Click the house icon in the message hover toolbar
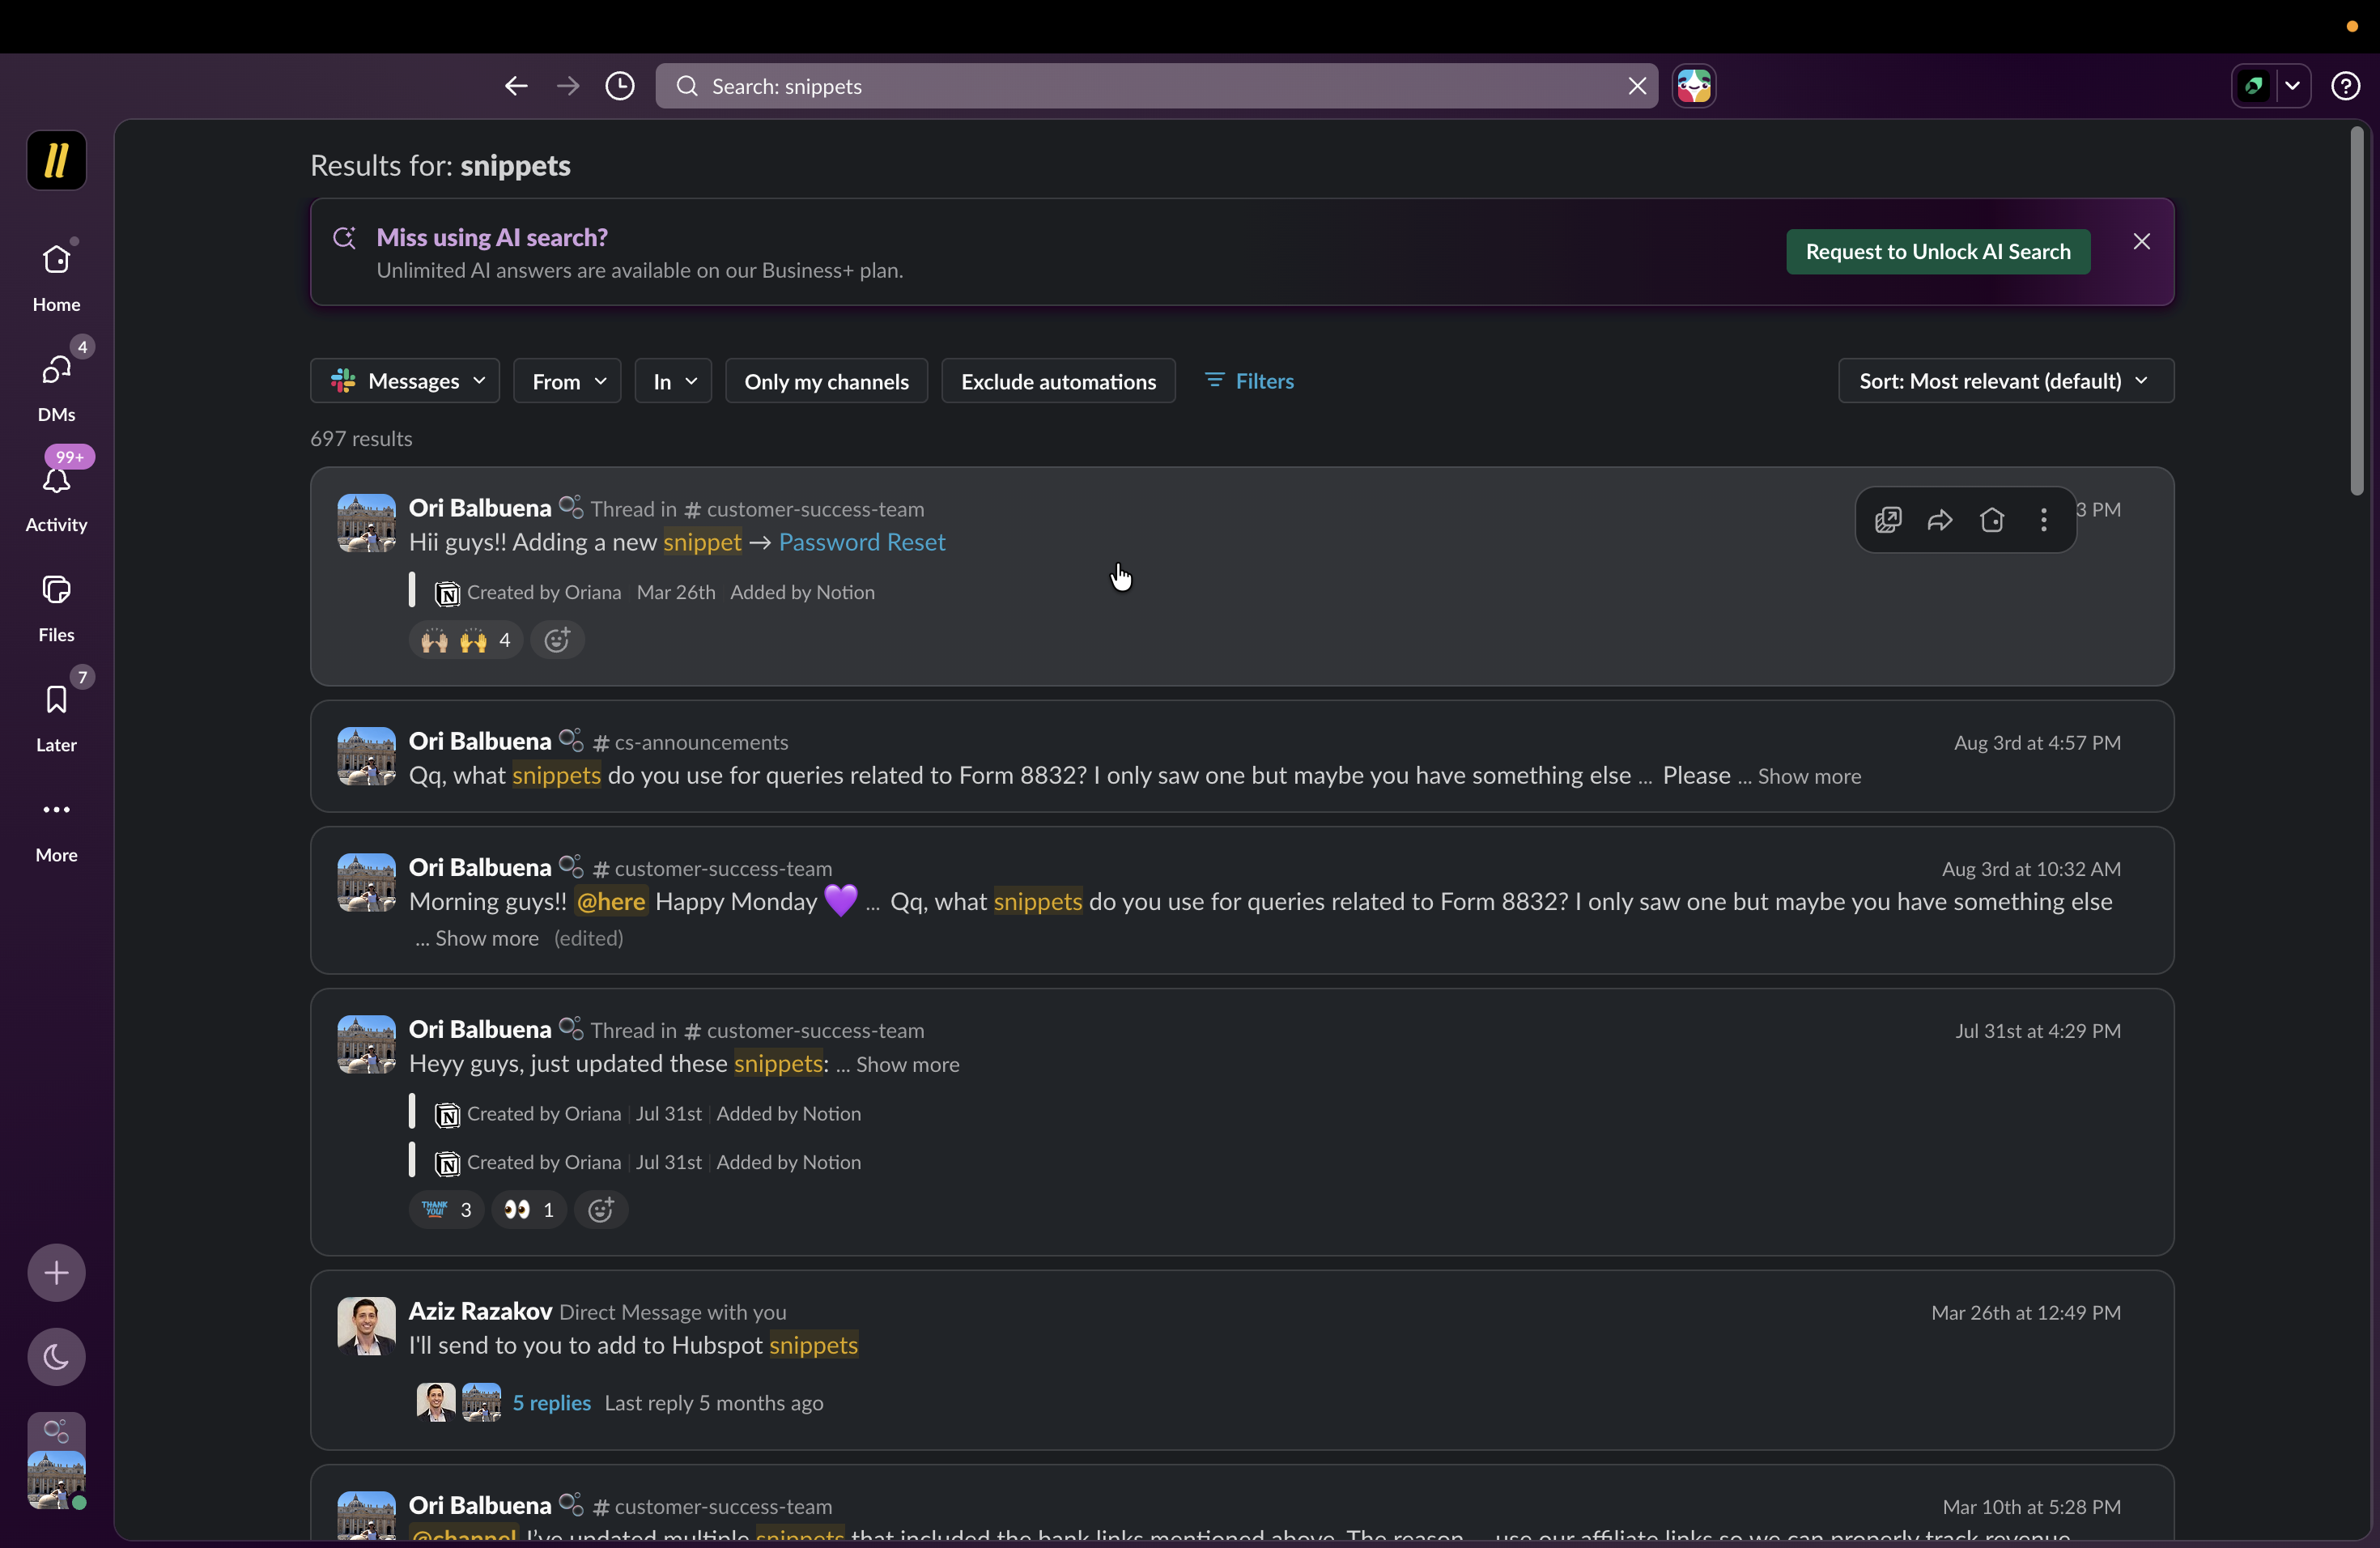Image resolution: width=2380 pixels, height=1548 pixels. (1992, 520)
